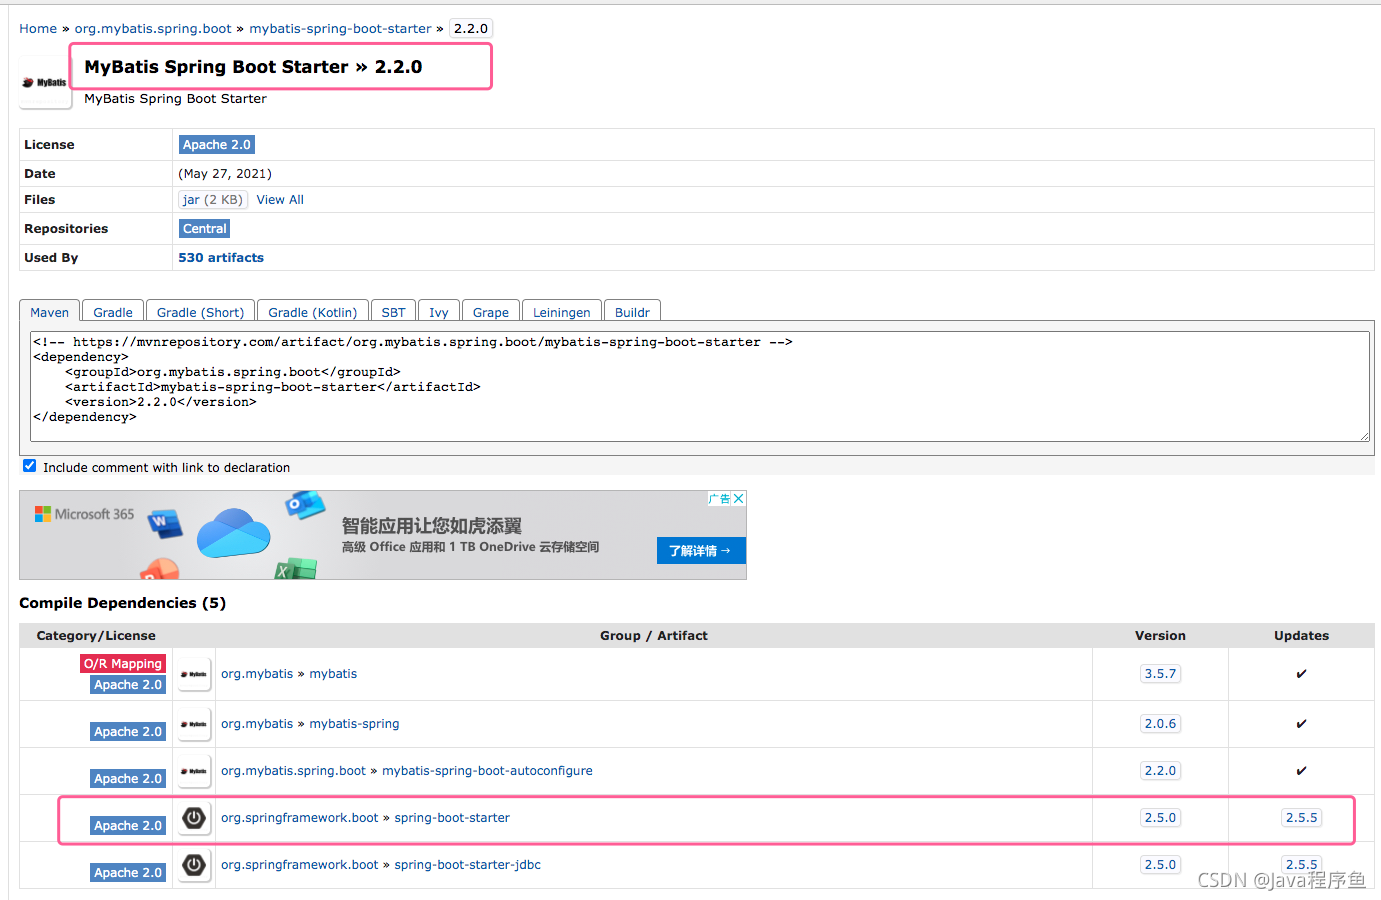This screenshot has height=900, width=1381.
Task: Open org.mybatis.spring.boot breadcrumb link
Action: coord(153,29)
